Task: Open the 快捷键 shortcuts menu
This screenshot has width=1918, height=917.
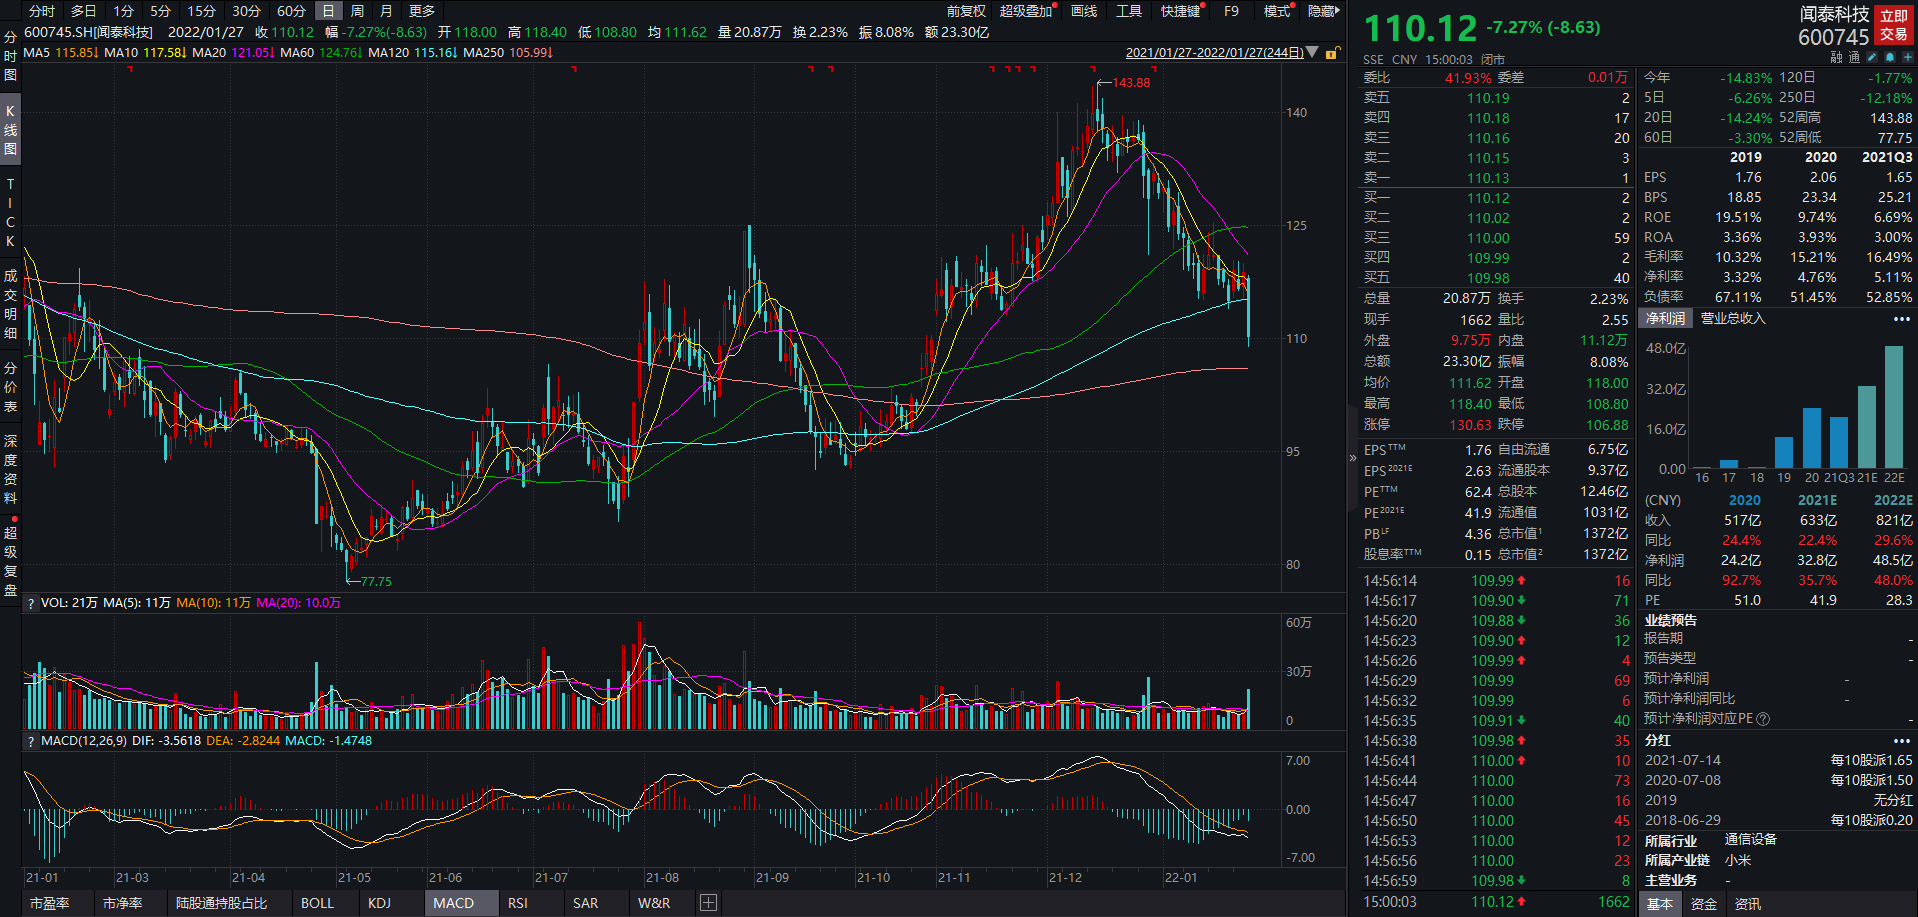Action: click(1181, 11)
